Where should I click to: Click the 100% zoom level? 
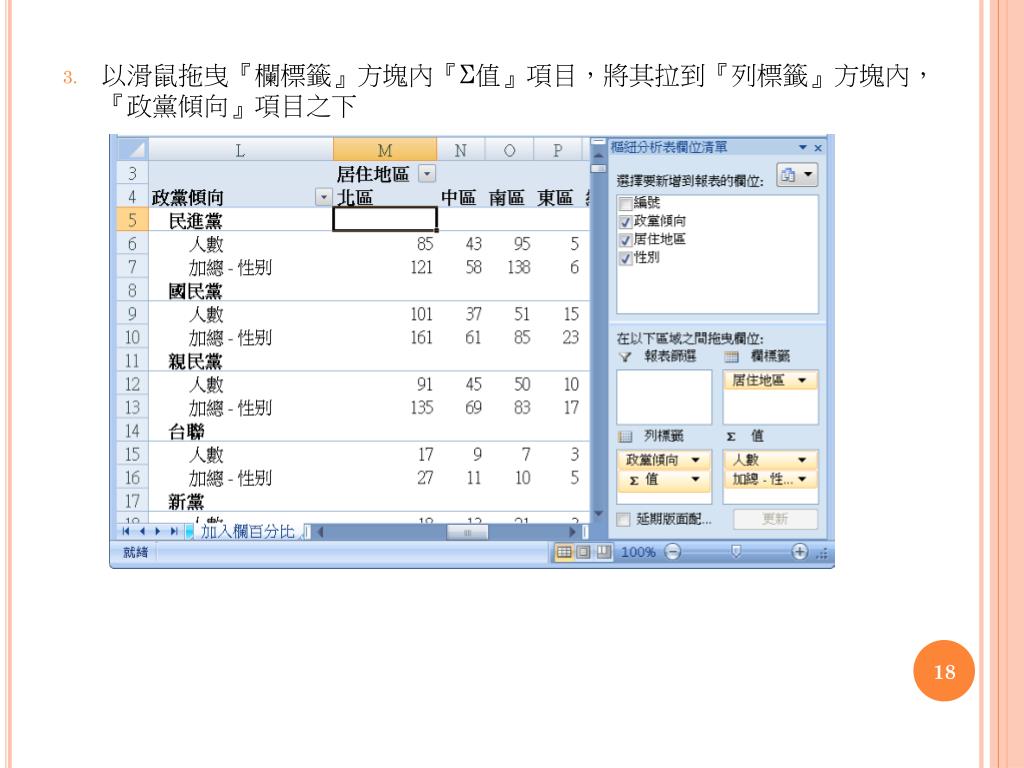tap(638, 552)
